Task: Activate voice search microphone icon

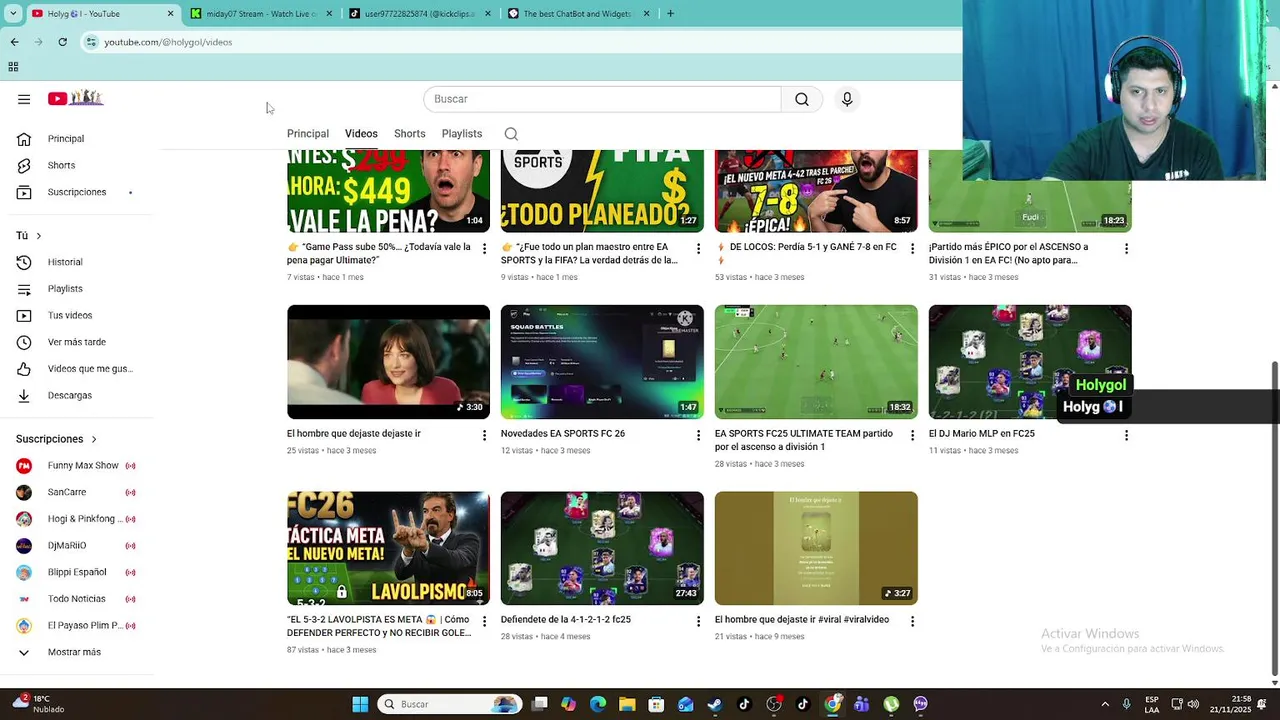Action: pos(847,99)
